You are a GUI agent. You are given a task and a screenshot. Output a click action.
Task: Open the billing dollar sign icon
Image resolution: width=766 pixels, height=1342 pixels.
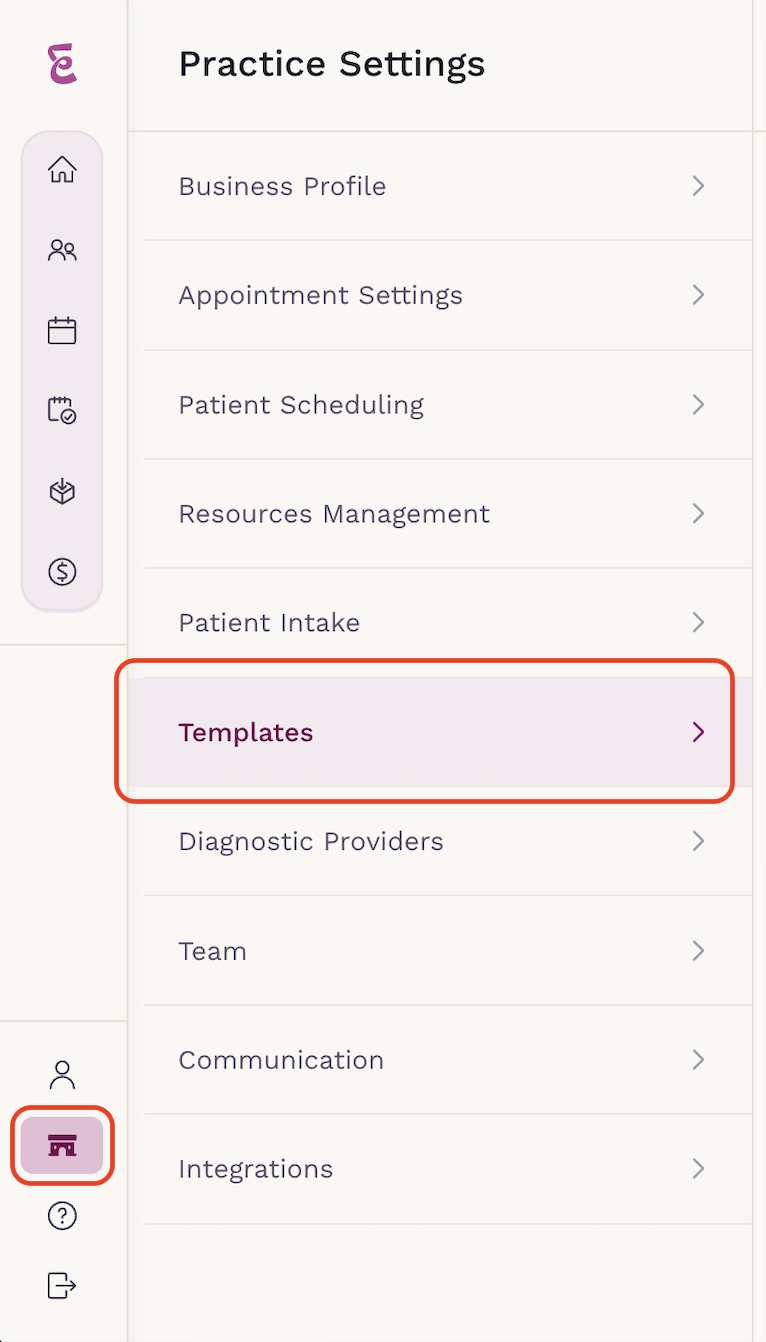(62, 572)
